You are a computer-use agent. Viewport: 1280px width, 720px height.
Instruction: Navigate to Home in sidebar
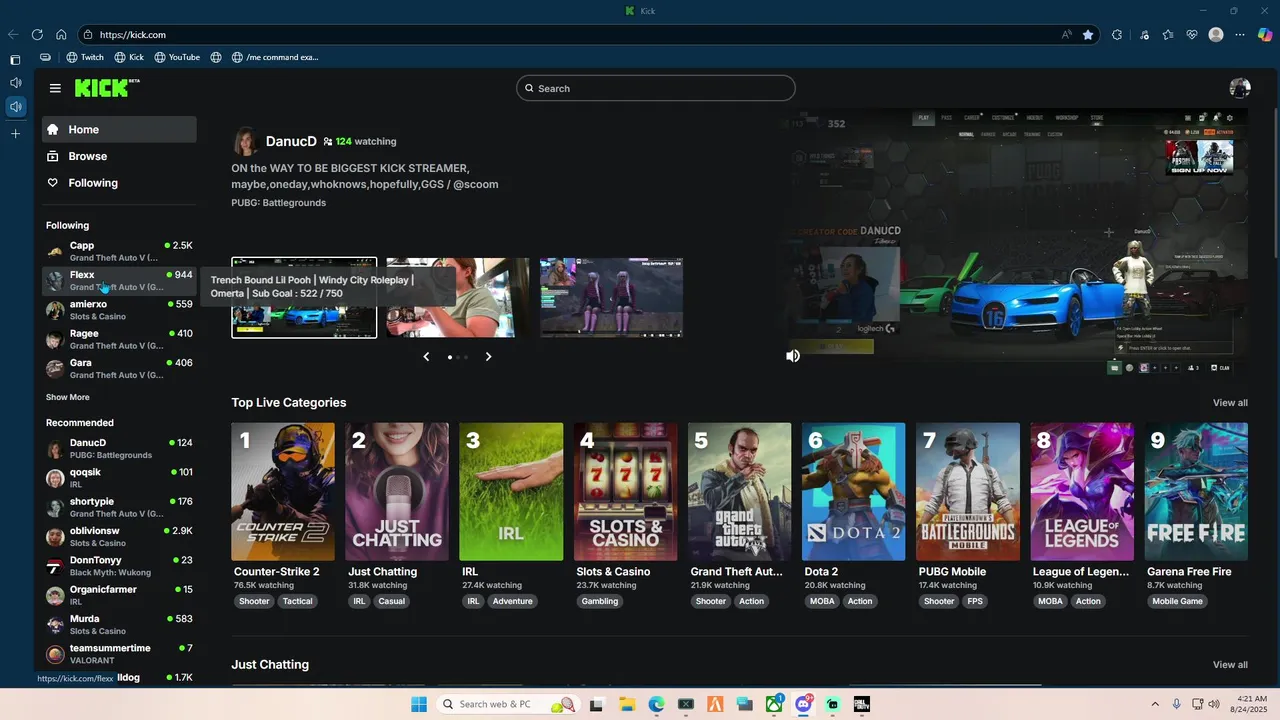point(119,129)
